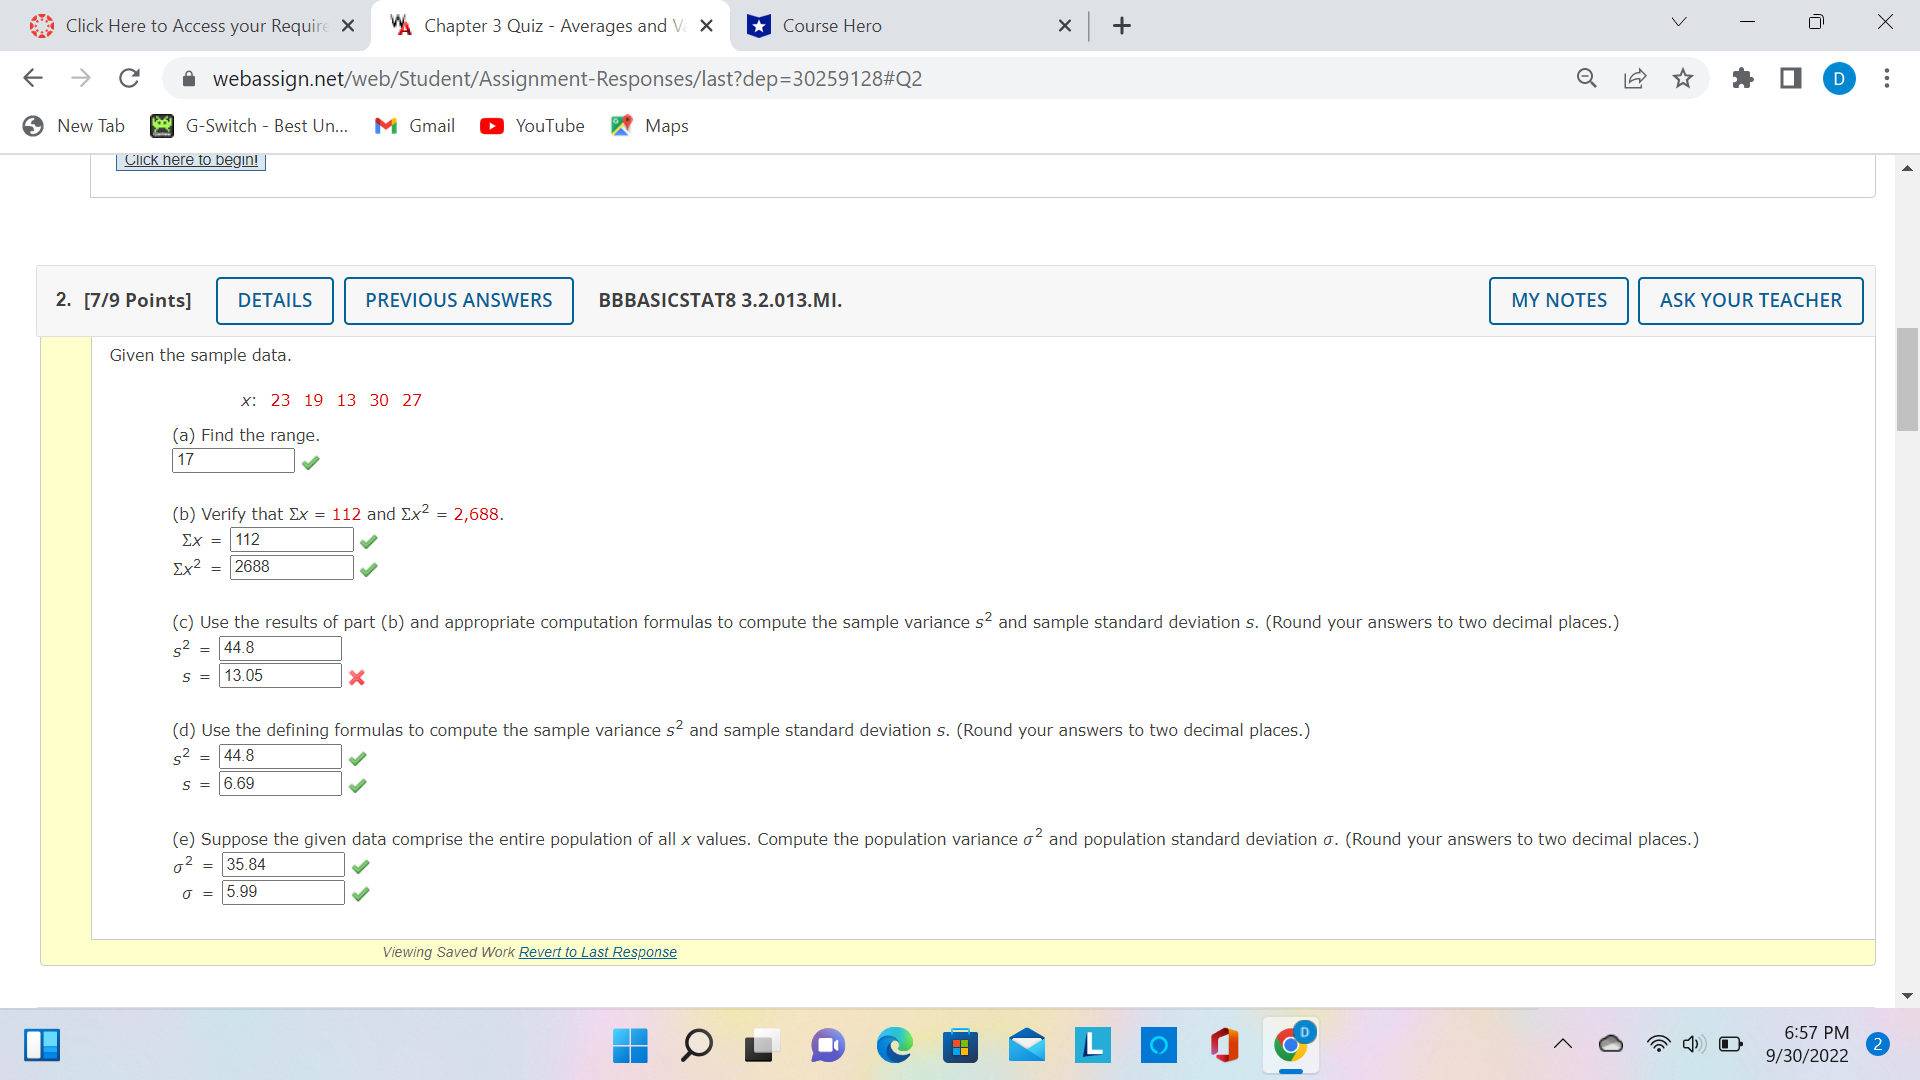
Task: Select the incorrect s value input field
Action: pos(279,675)
